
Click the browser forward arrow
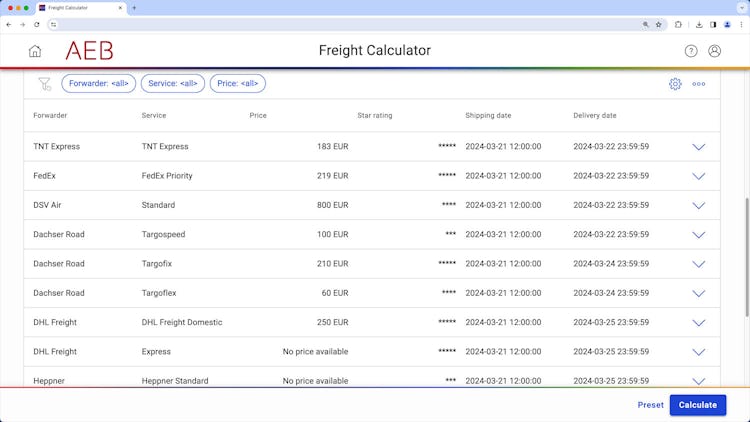[x=22, y=24]
